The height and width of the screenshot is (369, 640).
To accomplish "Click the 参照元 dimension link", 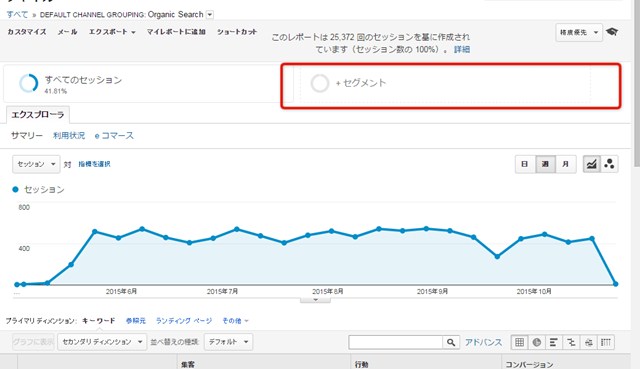I will [x=136, y=321].
